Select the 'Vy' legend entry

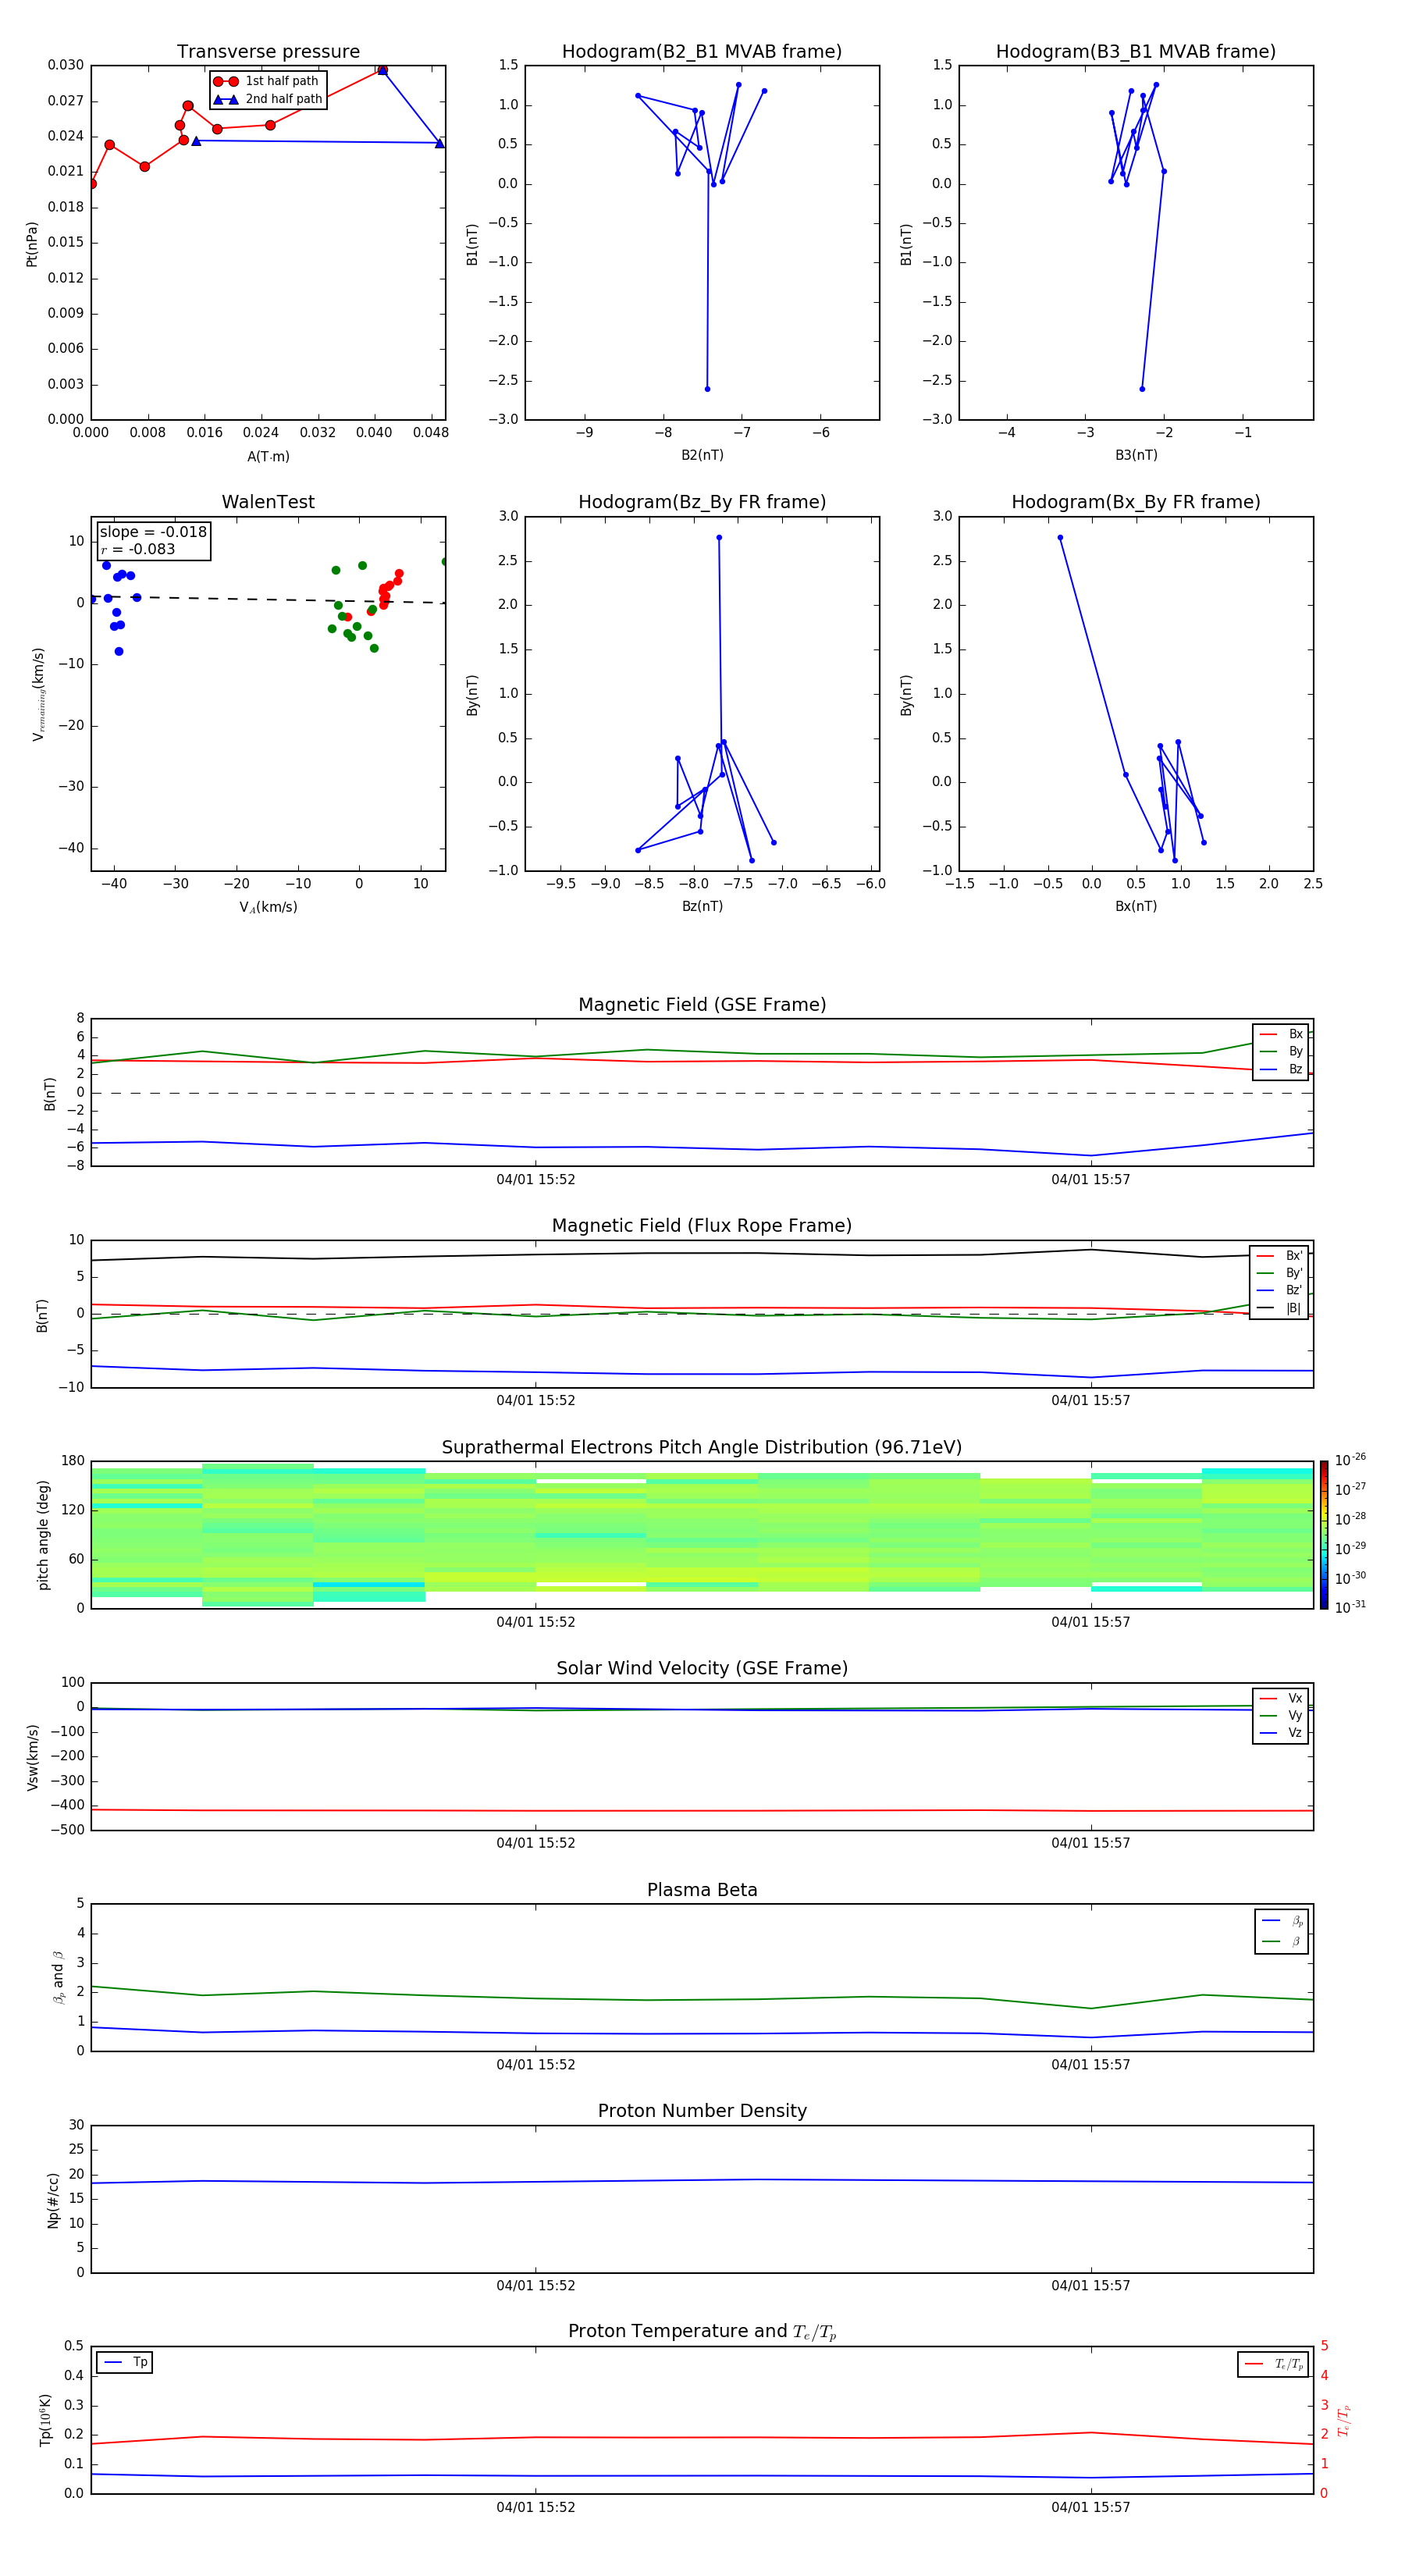coord(1281,1716)
